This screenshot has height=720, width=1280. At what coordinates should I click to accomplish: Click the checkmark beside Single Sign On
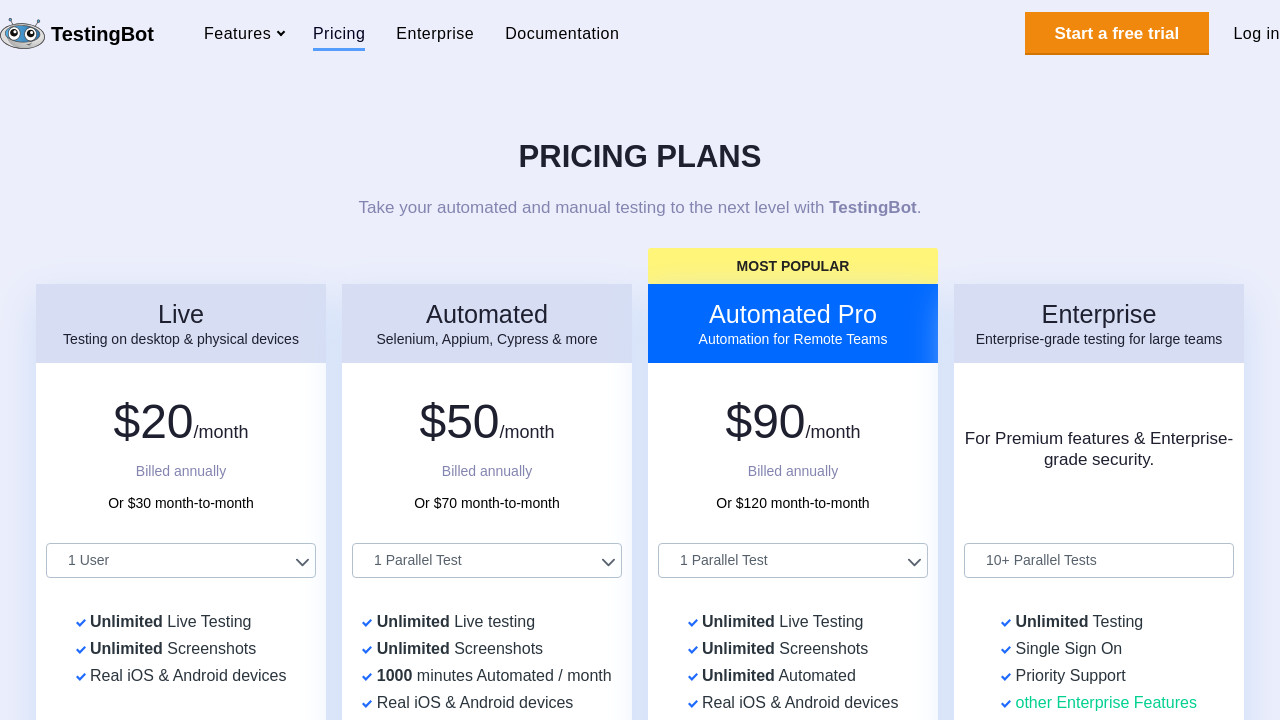1006,650
